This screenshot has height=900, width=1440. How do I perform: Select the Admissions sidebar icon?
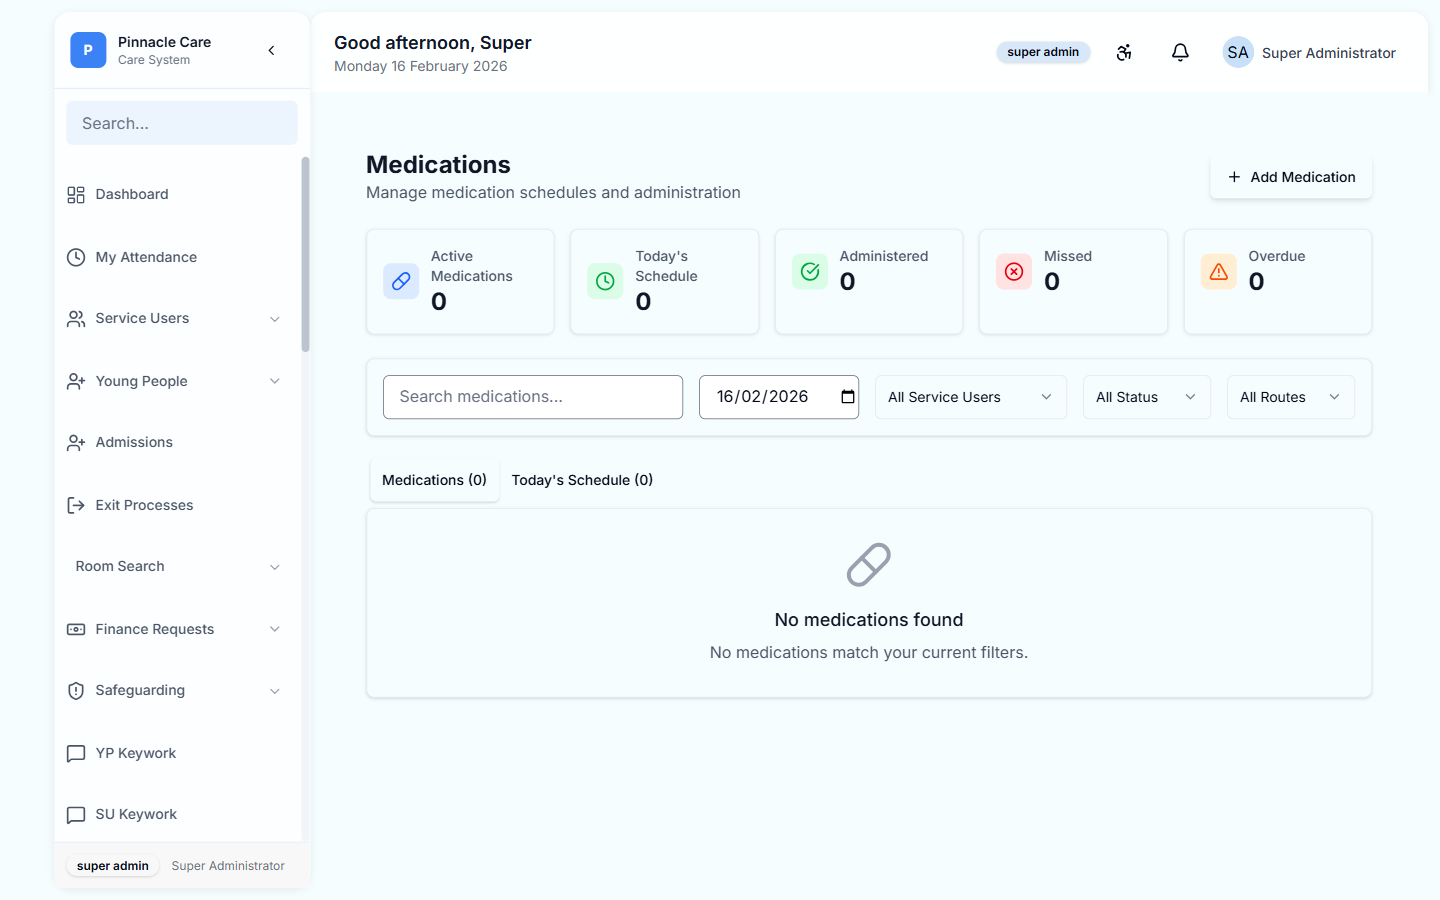pyautogui.click(x=76, y=442)
